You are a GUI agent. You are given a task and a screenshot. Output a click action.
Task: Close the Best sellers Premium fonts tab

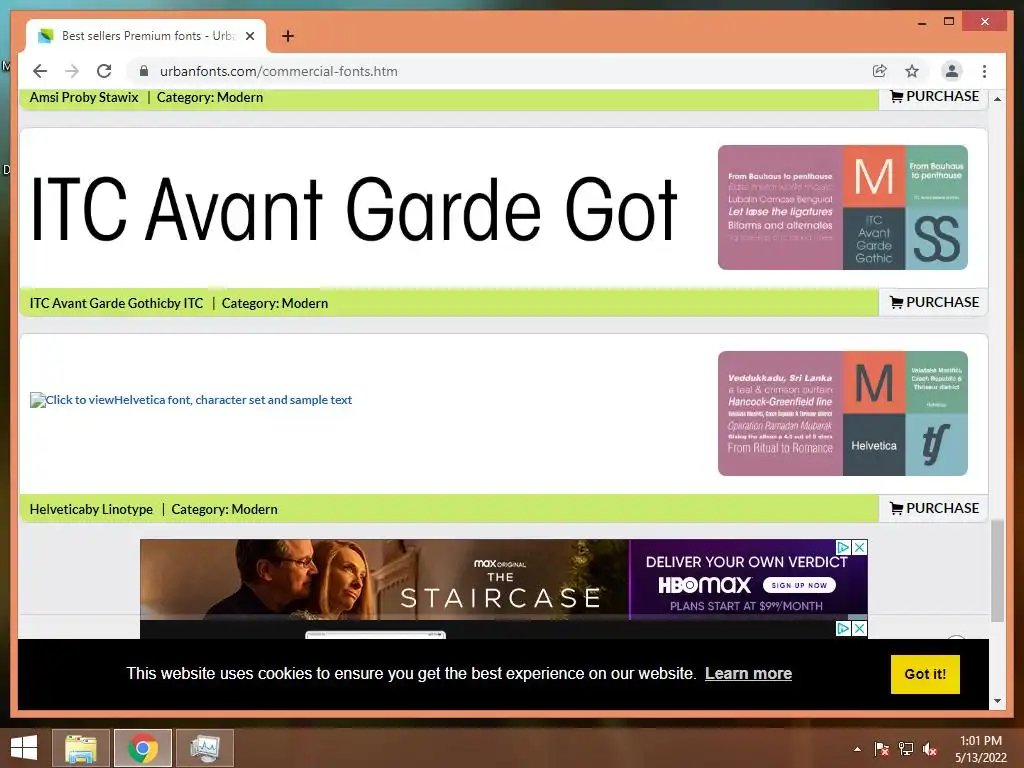pyautogui.click(x=249, y=36)
